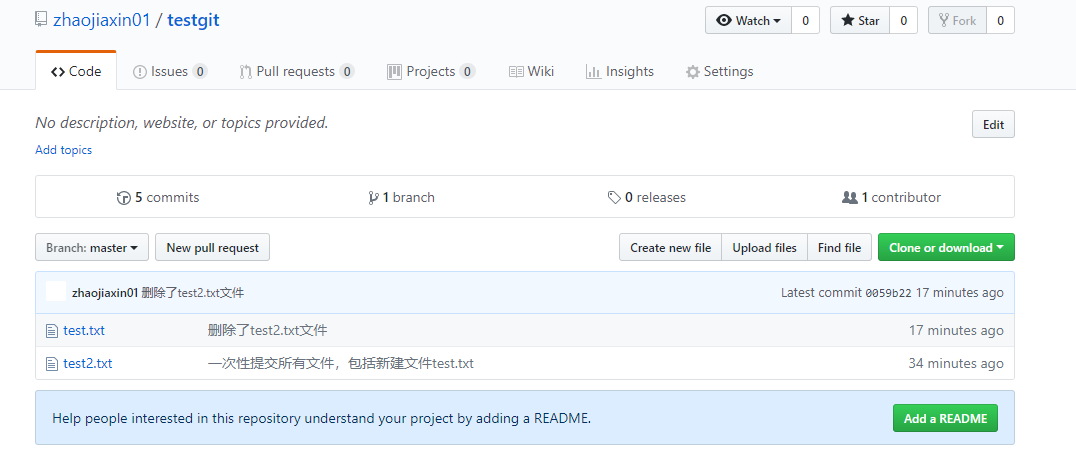Expand the Clone or download menu
This screenshot has width=1076, height=472.
946,248
